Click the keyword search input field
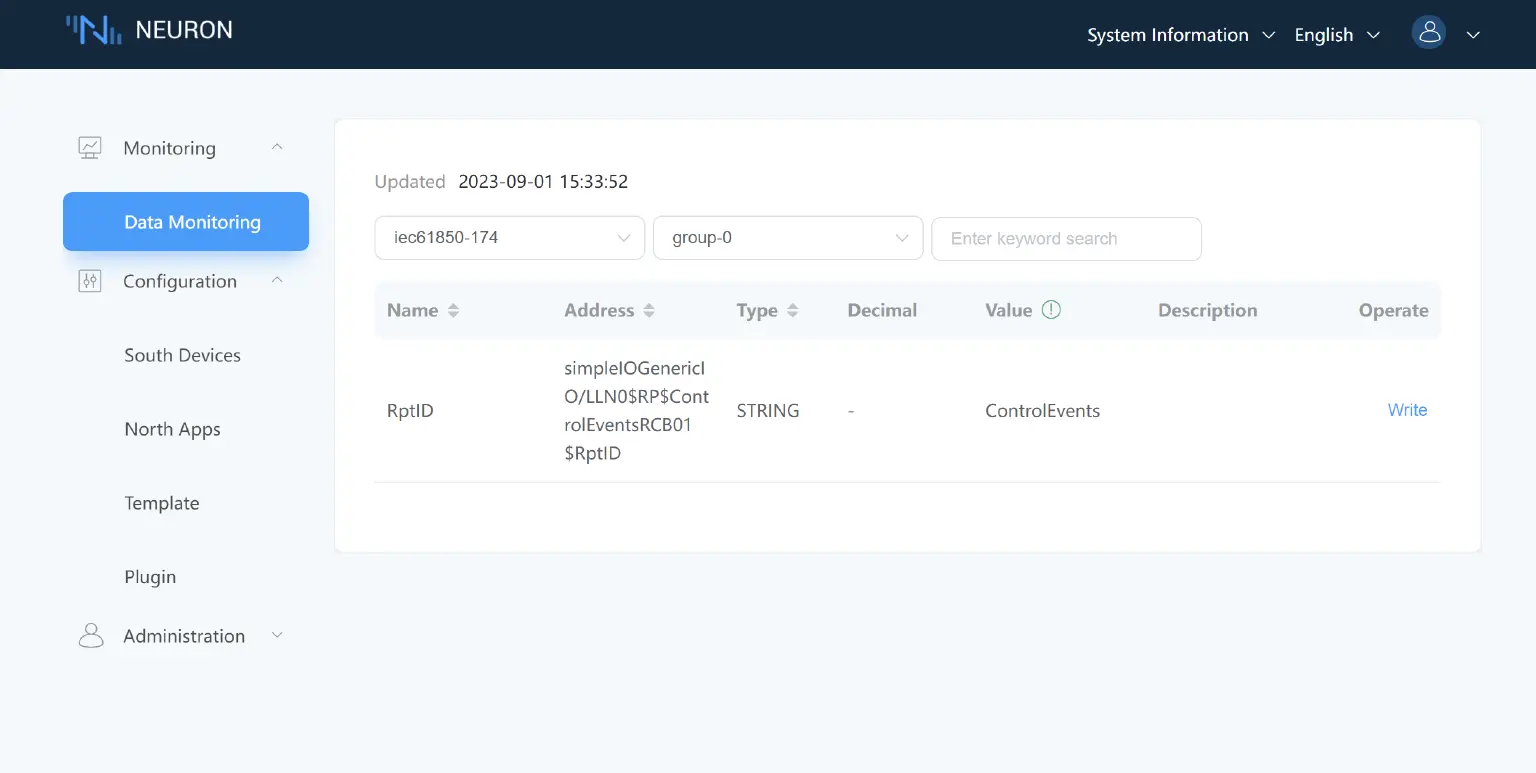1536x773 pixels. click(1066, 238)
